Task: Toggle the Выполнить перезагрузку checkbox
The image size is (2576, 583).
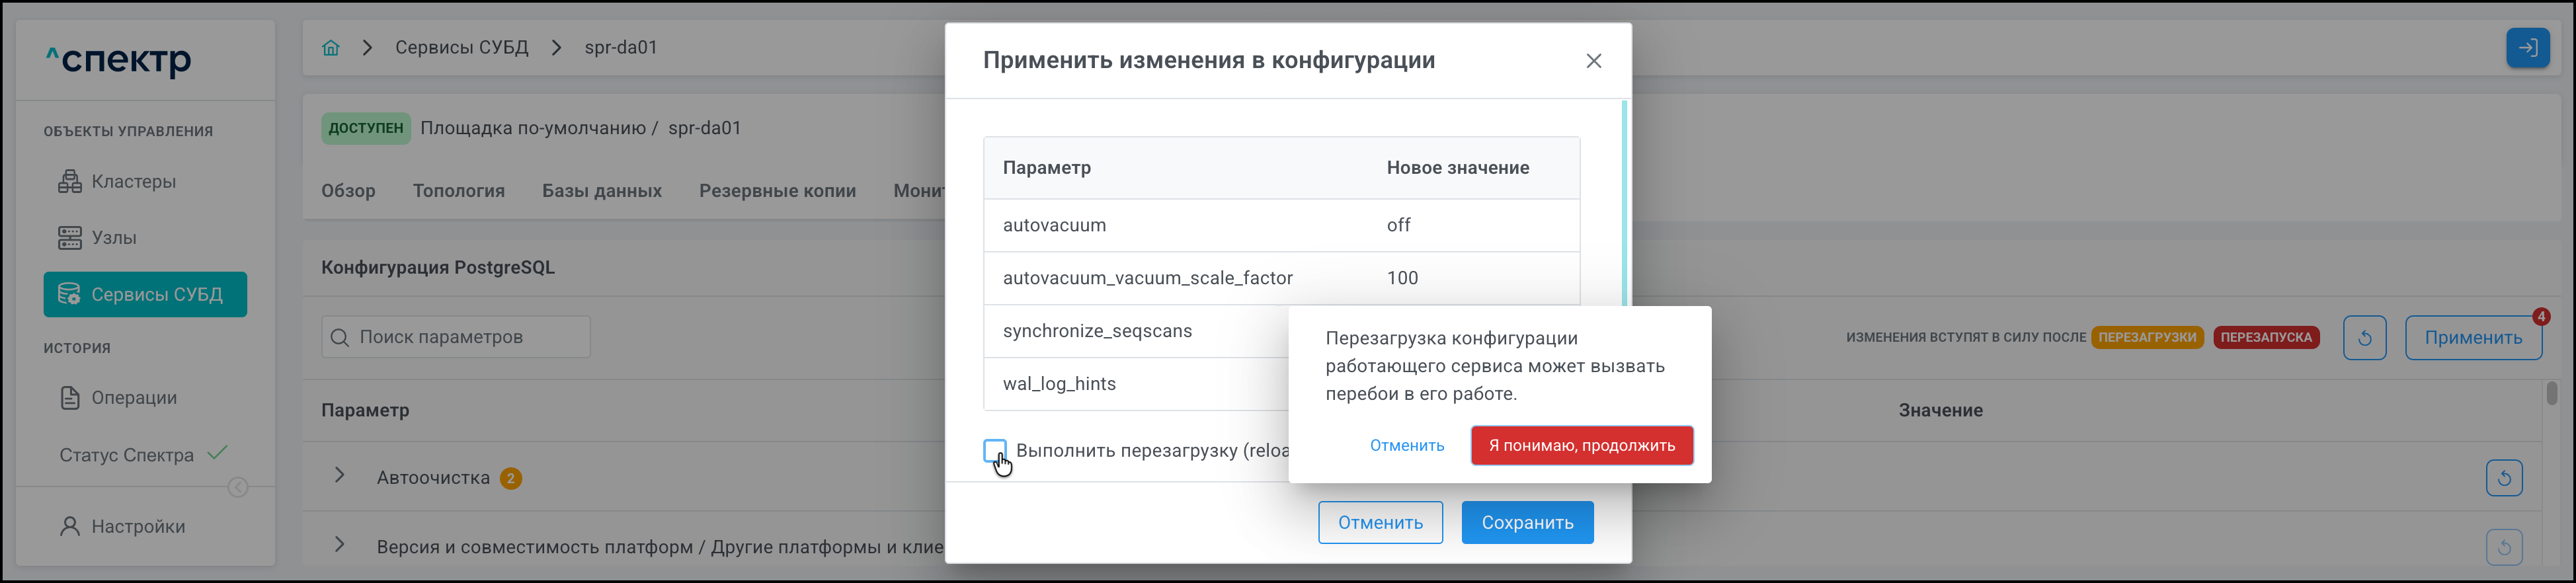Action: click(995, 451)
